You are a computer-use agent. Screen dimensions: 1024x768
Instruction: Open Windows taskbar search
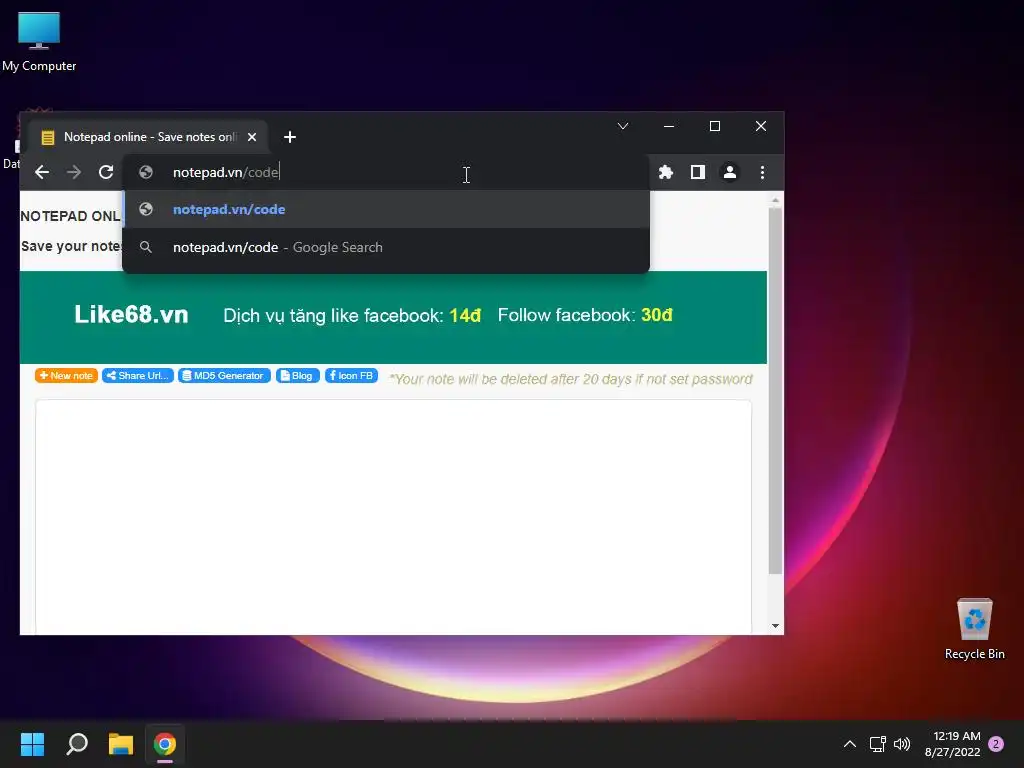coord(77,744)
